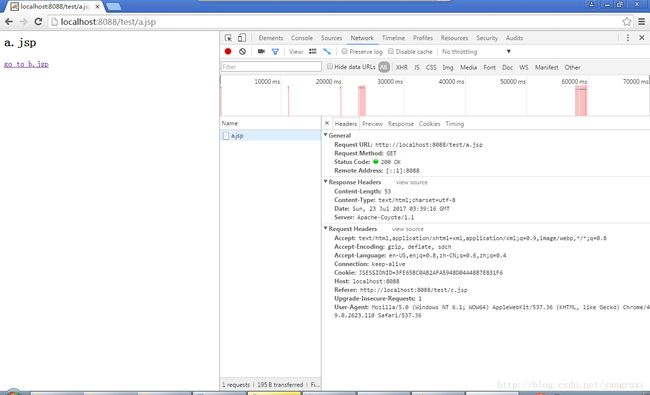Bookmark this page with the star icon
Image resolution: width=650 pixels, height=395 pixels.
pyautogui.click(x=627, y=22)
